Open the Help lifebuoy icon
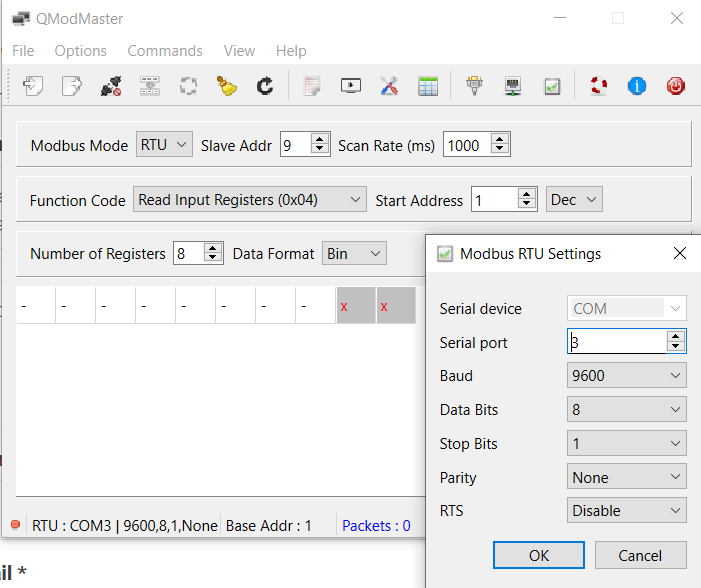The width and height of the screenshot is (701, 588). tap(598, 86)
